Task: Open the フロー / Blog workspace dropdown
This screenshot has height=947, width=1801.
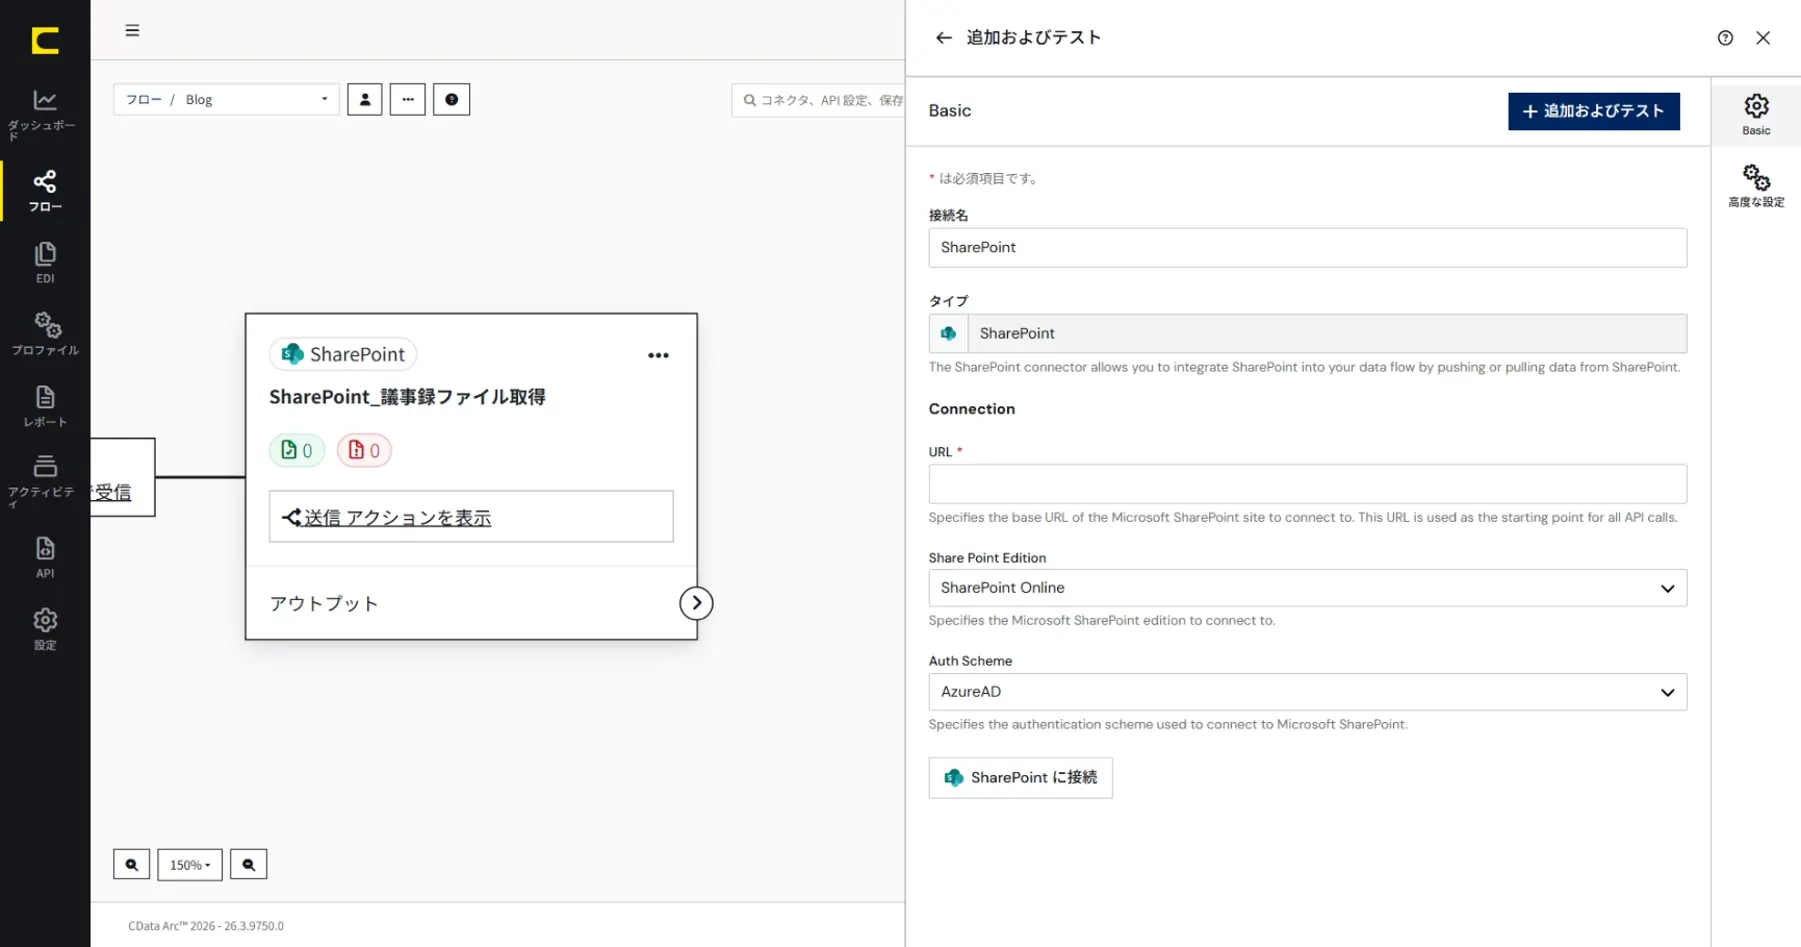Action: pos(227,99)
